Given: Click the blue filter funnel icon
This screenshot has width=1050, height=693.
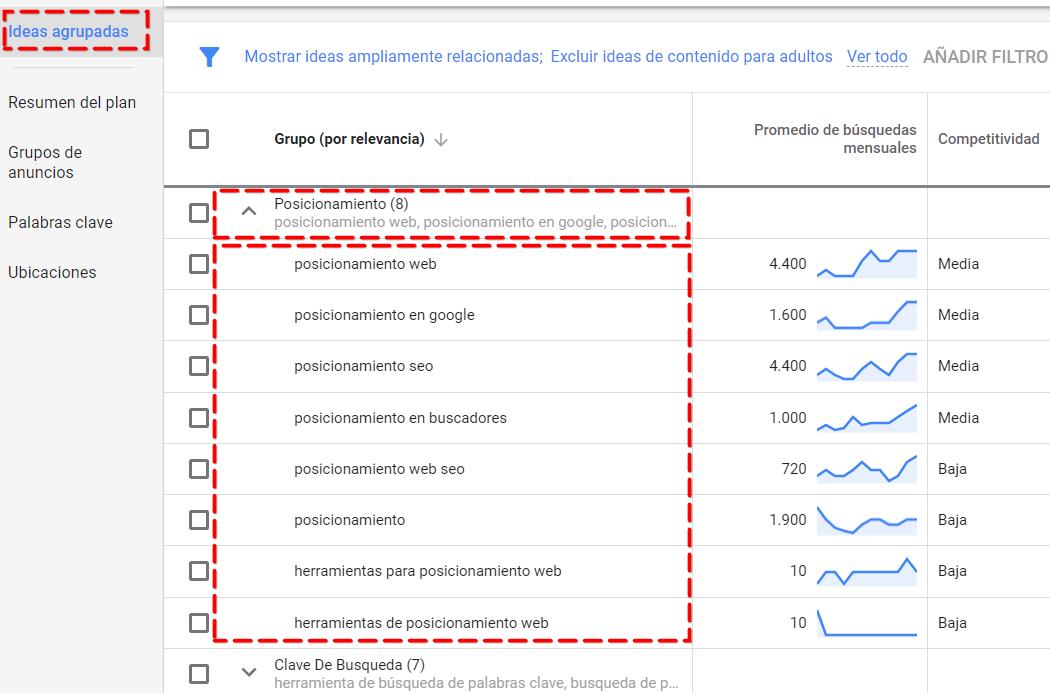Looking at the screenshot, I should (x=209, y=57).
